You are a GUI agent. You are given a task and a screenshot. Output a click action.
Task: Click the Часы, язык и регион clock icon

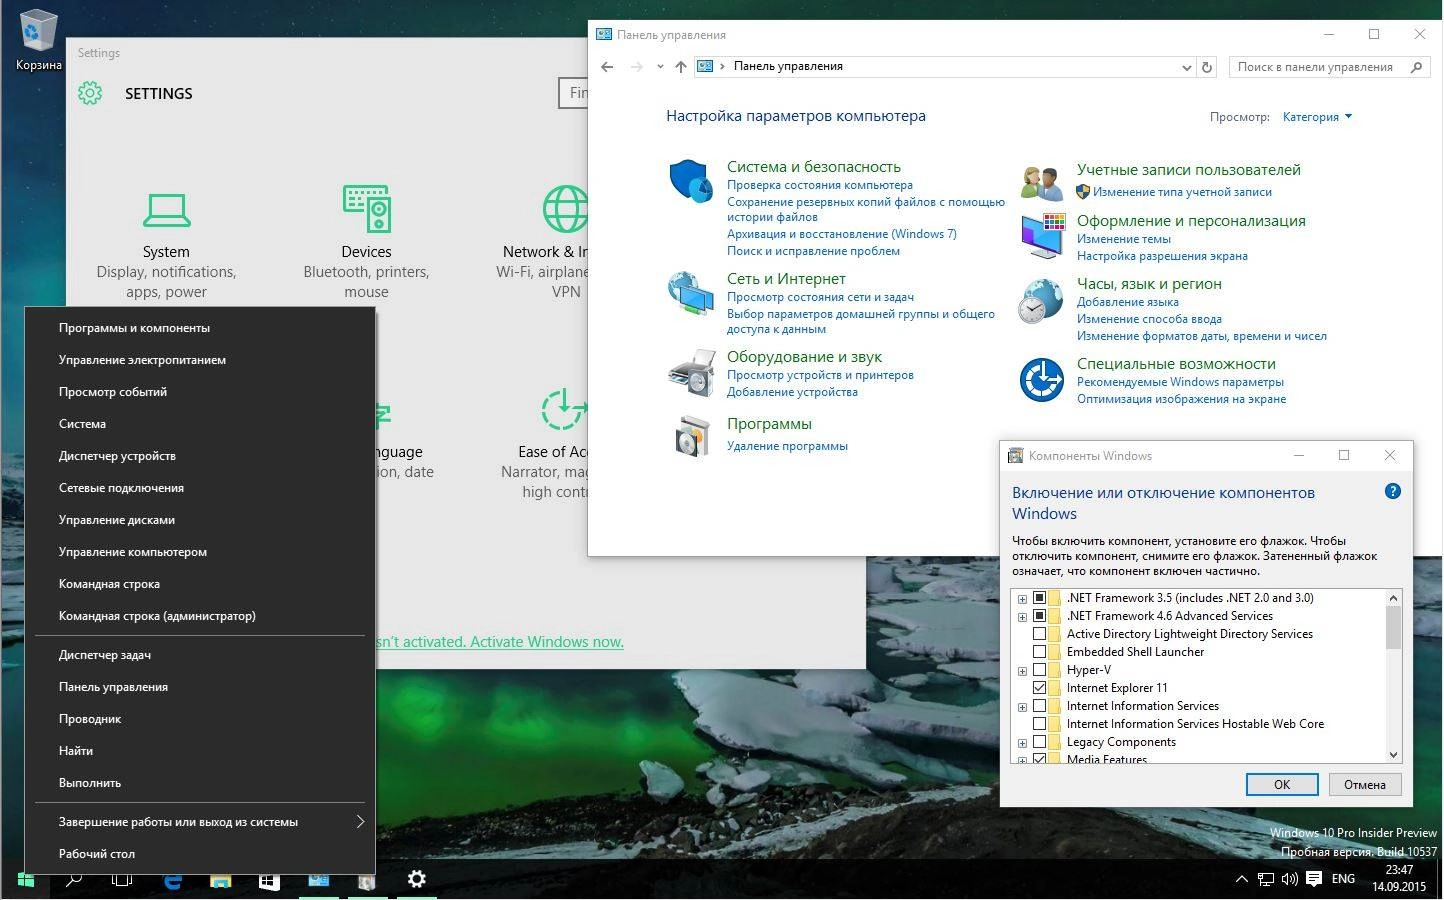(x=1041, y=301)
